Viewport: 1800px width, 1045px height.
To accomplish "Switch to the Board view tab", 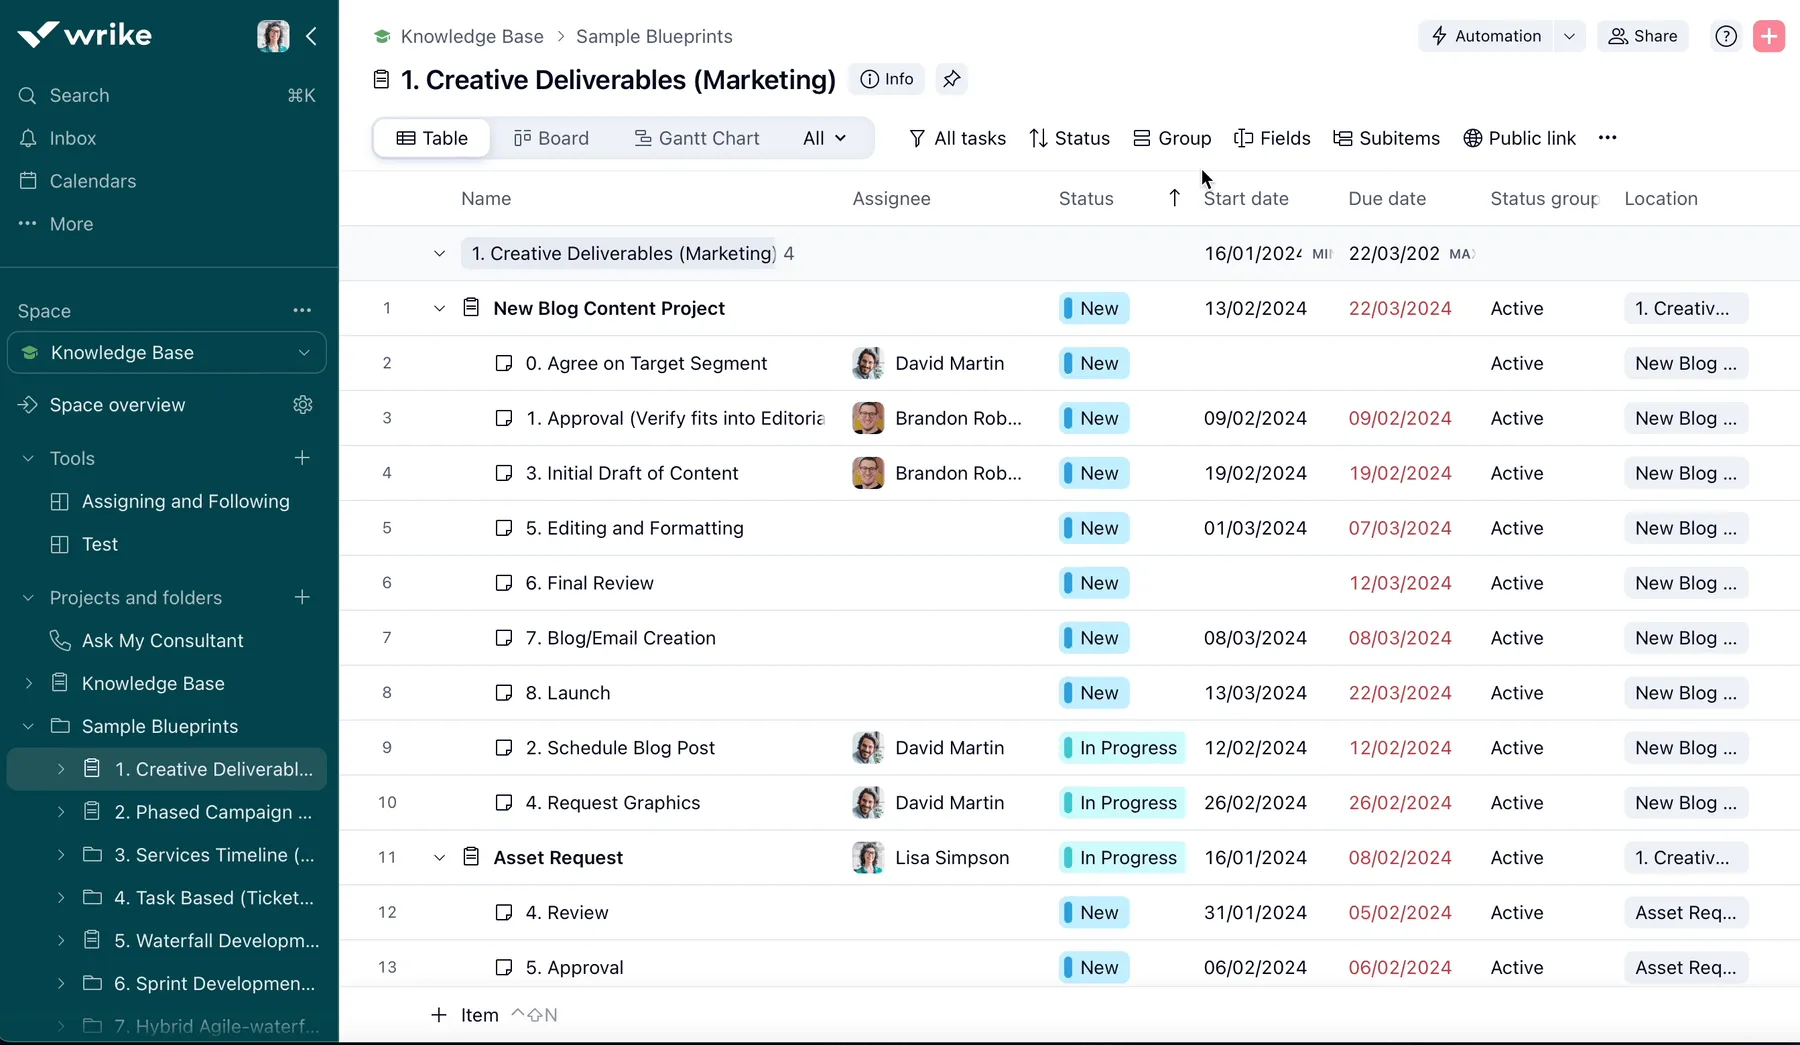I will [551, 138].
